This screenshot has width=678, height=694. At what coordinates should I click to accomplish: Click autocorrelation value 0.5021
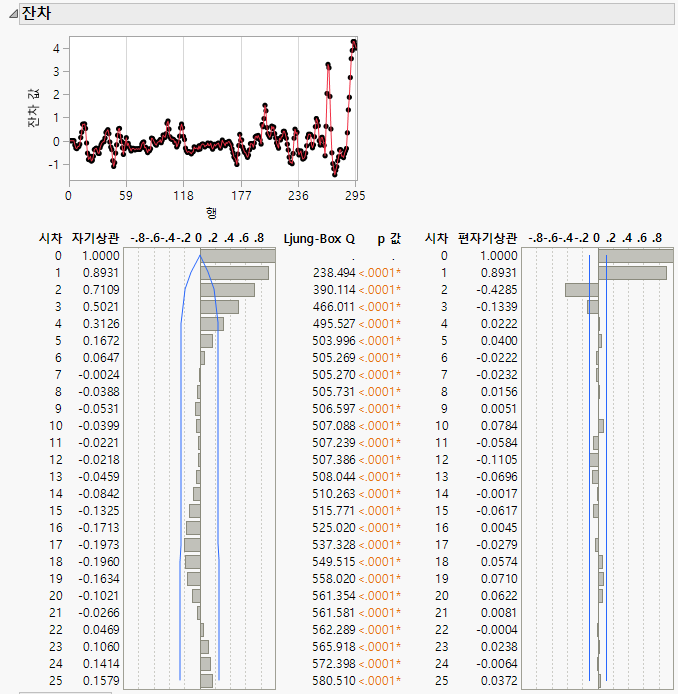click(101, 307)
